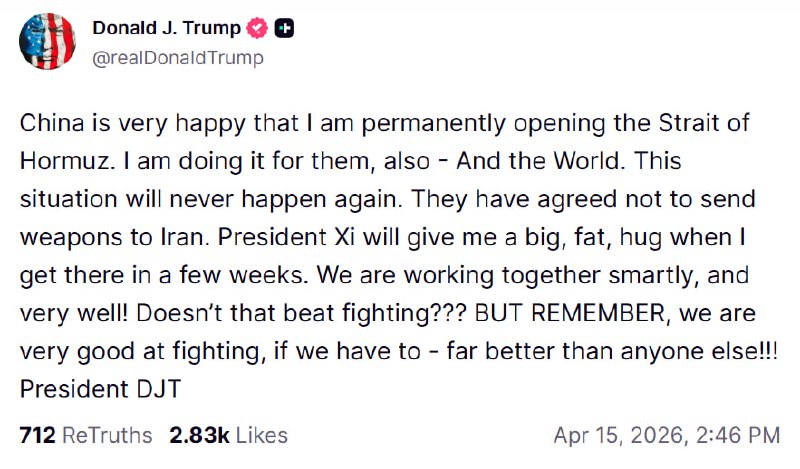Click the 712 ReTruths count
Screen dimensions: 800x469
37,435
